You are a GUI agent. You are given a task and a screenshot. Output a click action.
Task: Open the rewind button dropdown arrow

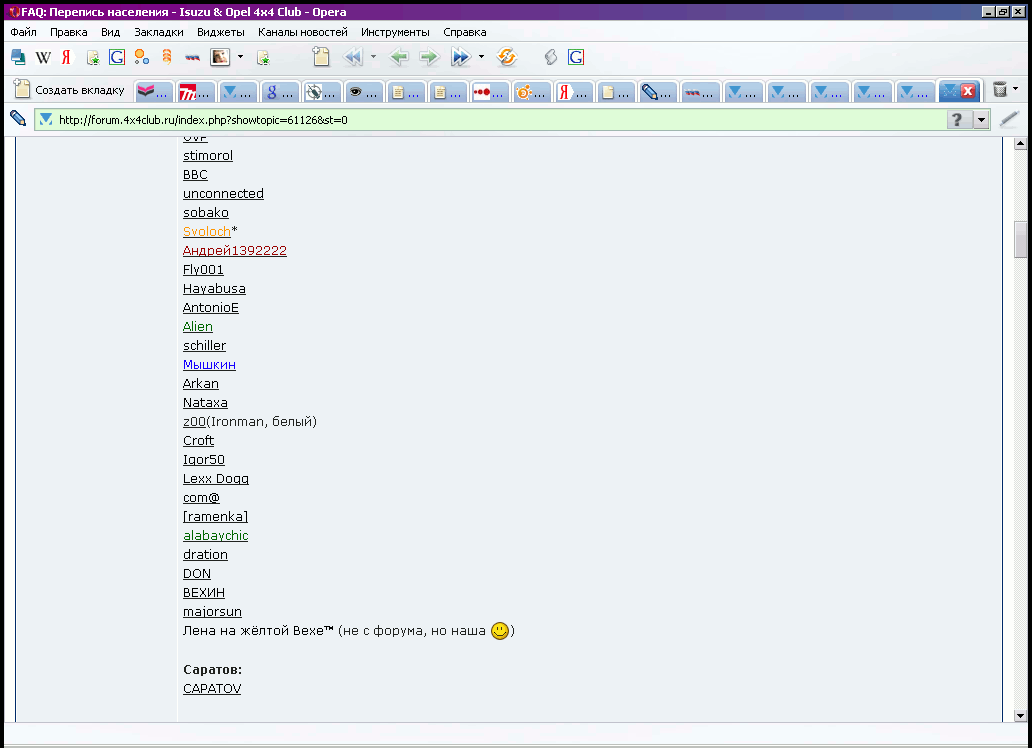[373, 57]
